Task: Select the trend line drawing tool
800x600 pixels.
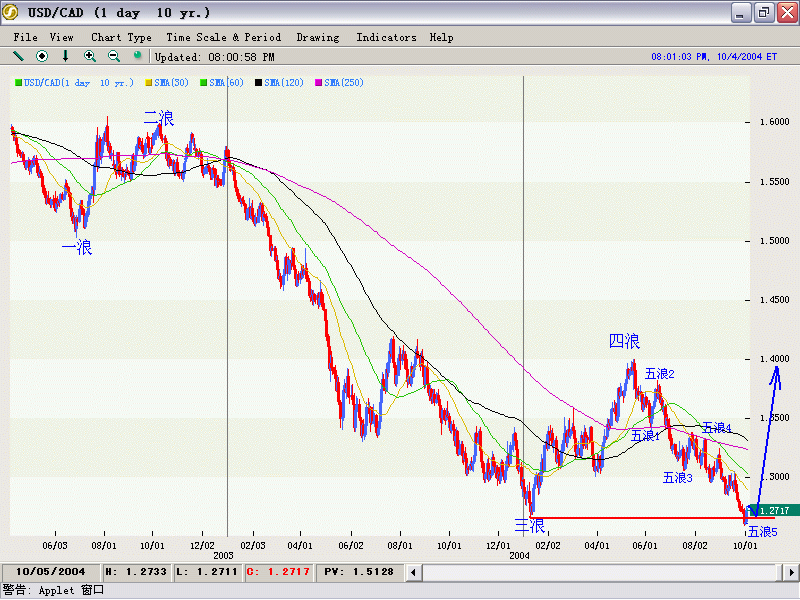Action: 18,56
